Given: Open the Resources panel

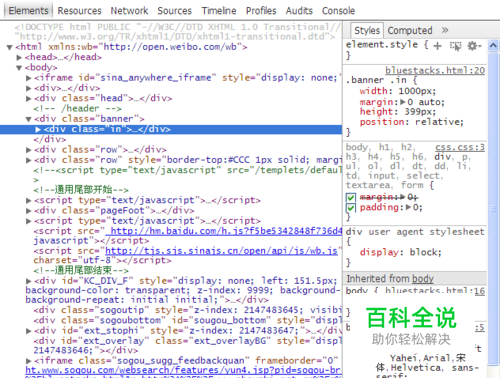Looking at the screenshot, I should tap(79, 11).
